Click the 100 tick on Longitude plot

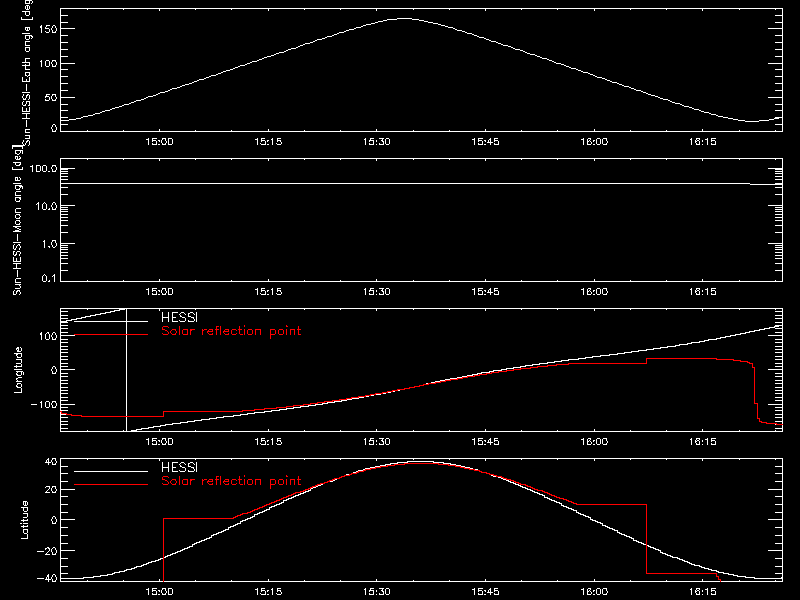[48, 336]
